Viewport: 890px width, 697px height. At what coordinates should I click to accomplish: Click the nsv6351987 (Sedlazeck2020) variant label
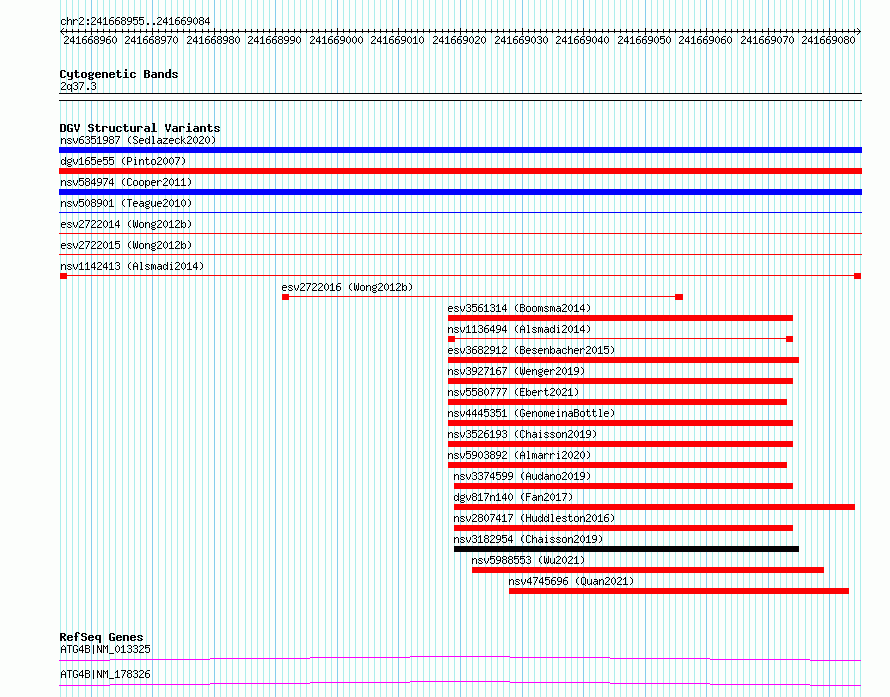pyautogui.click(x=138, y=140)
